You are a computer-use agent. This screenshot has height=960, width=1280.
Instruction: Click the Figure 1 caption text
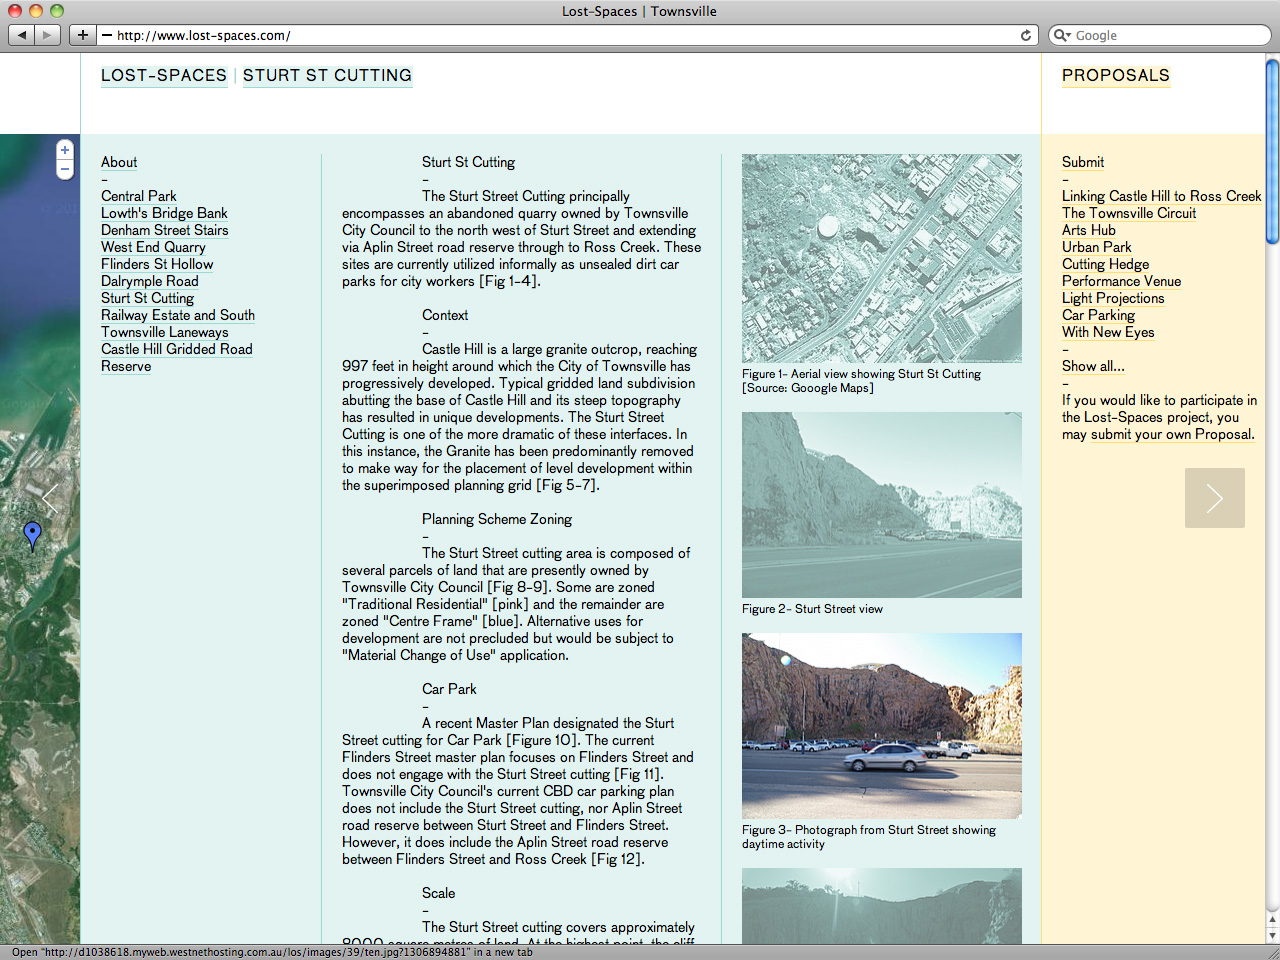(x=861, y=381)
